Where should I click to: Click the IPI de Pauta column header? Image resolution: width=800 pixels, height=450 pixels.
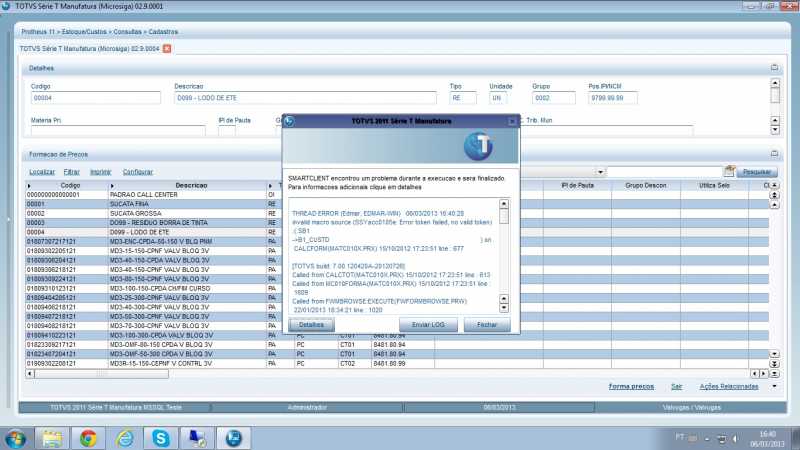point(577,186)
